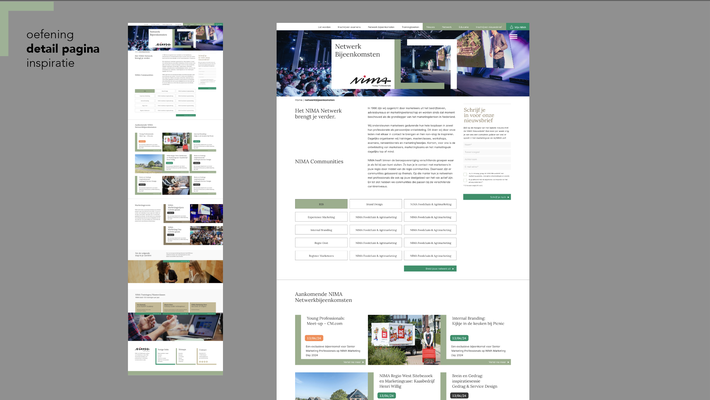
Task: Open Netwerk bijeenkomsten in the top navigation
Action: coord(381,27)
